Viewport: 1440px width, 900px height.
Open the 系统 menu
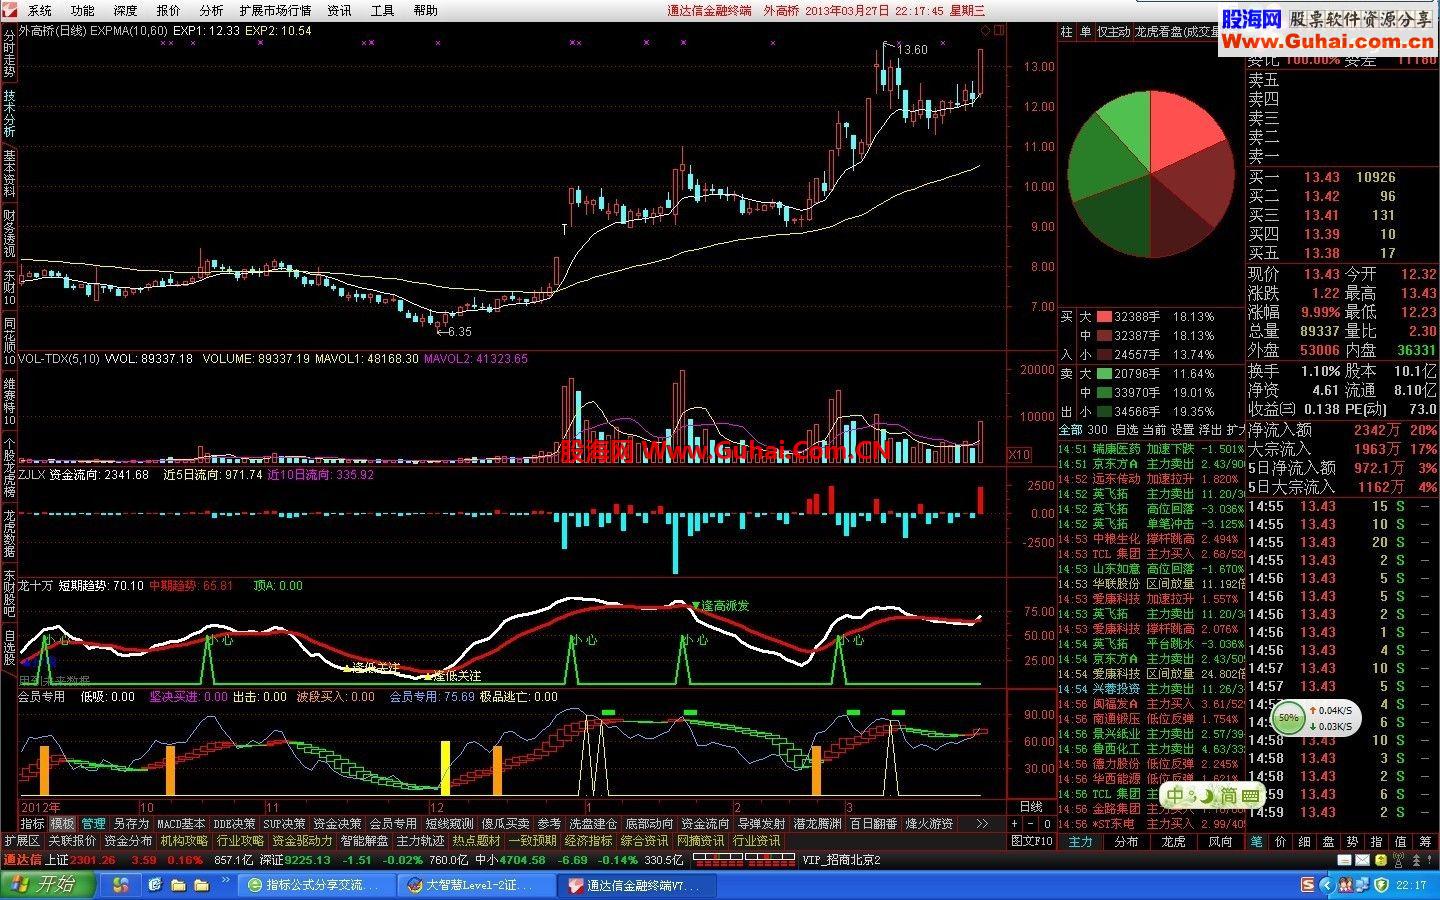(x=40, y=11)
